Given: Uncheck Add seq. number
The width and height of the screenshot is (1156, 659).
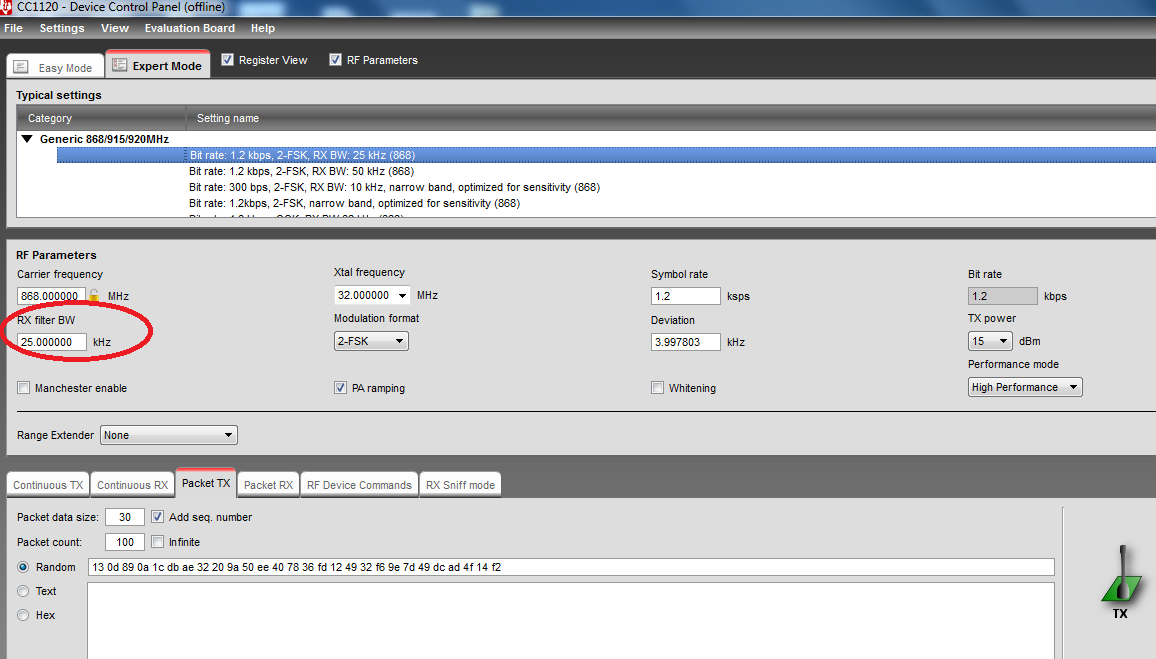Looking at the screenshot, I should tap(157, 517).
